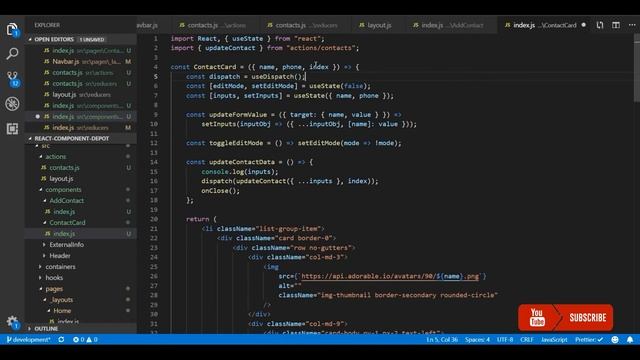Screen dimensions: 640x360
Task: Change the CRLF line ending setting
Action: click(527, 340)
